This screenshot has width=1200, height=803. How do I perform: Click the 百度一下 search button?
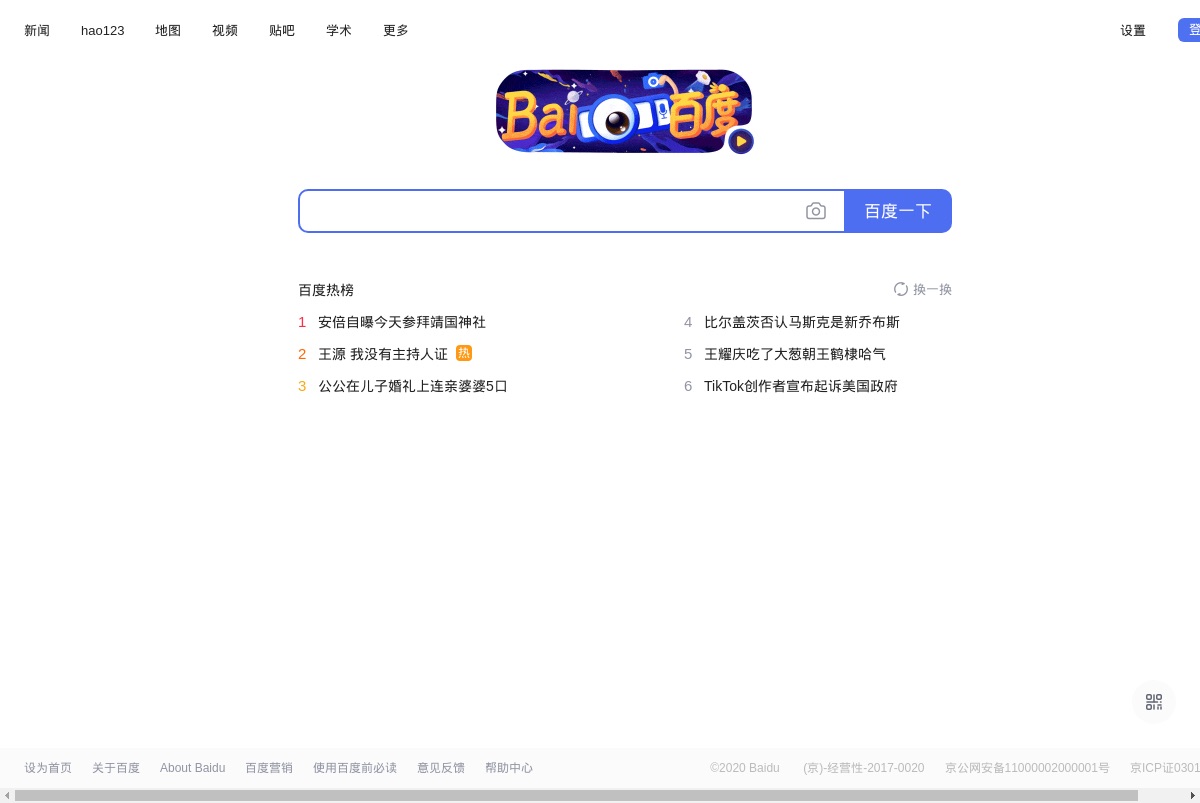coord(898,211)
